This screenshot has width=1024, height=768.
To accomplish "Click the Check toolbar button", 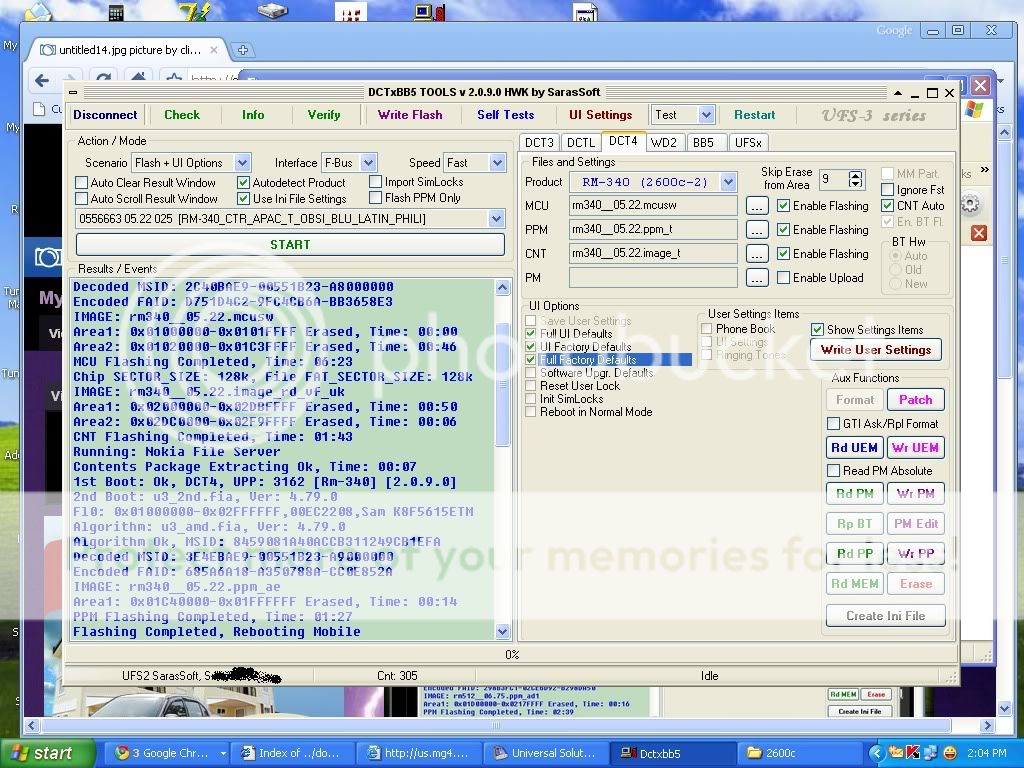I will (182, 115).
